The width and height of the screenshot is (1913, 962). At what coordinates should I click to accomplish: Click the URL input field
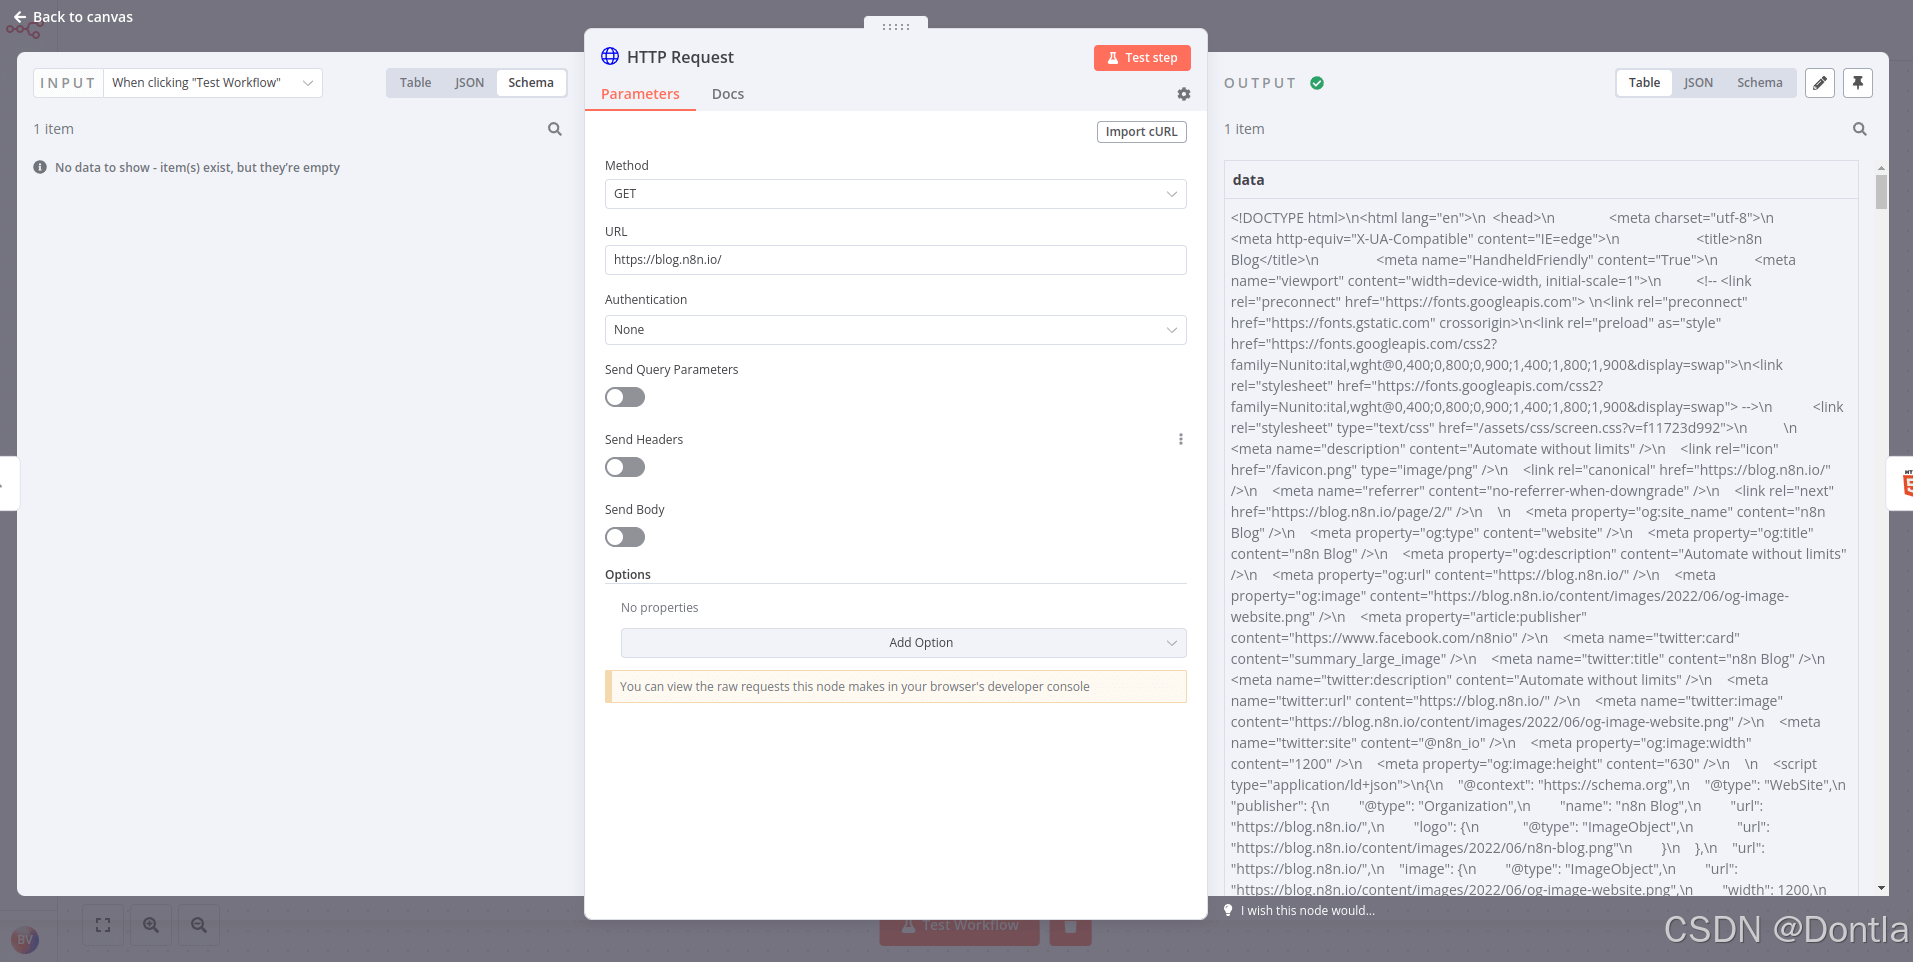click(x=896, y=260)
